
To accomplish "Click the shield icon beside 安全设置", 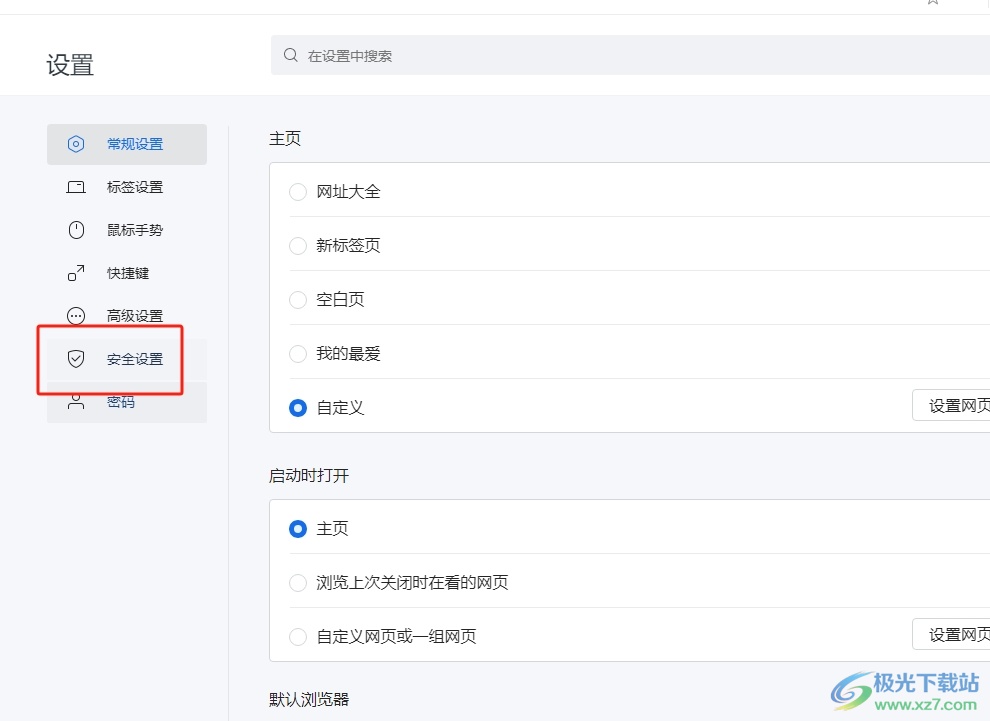I will pyautogui.click(x=76, y=359).
